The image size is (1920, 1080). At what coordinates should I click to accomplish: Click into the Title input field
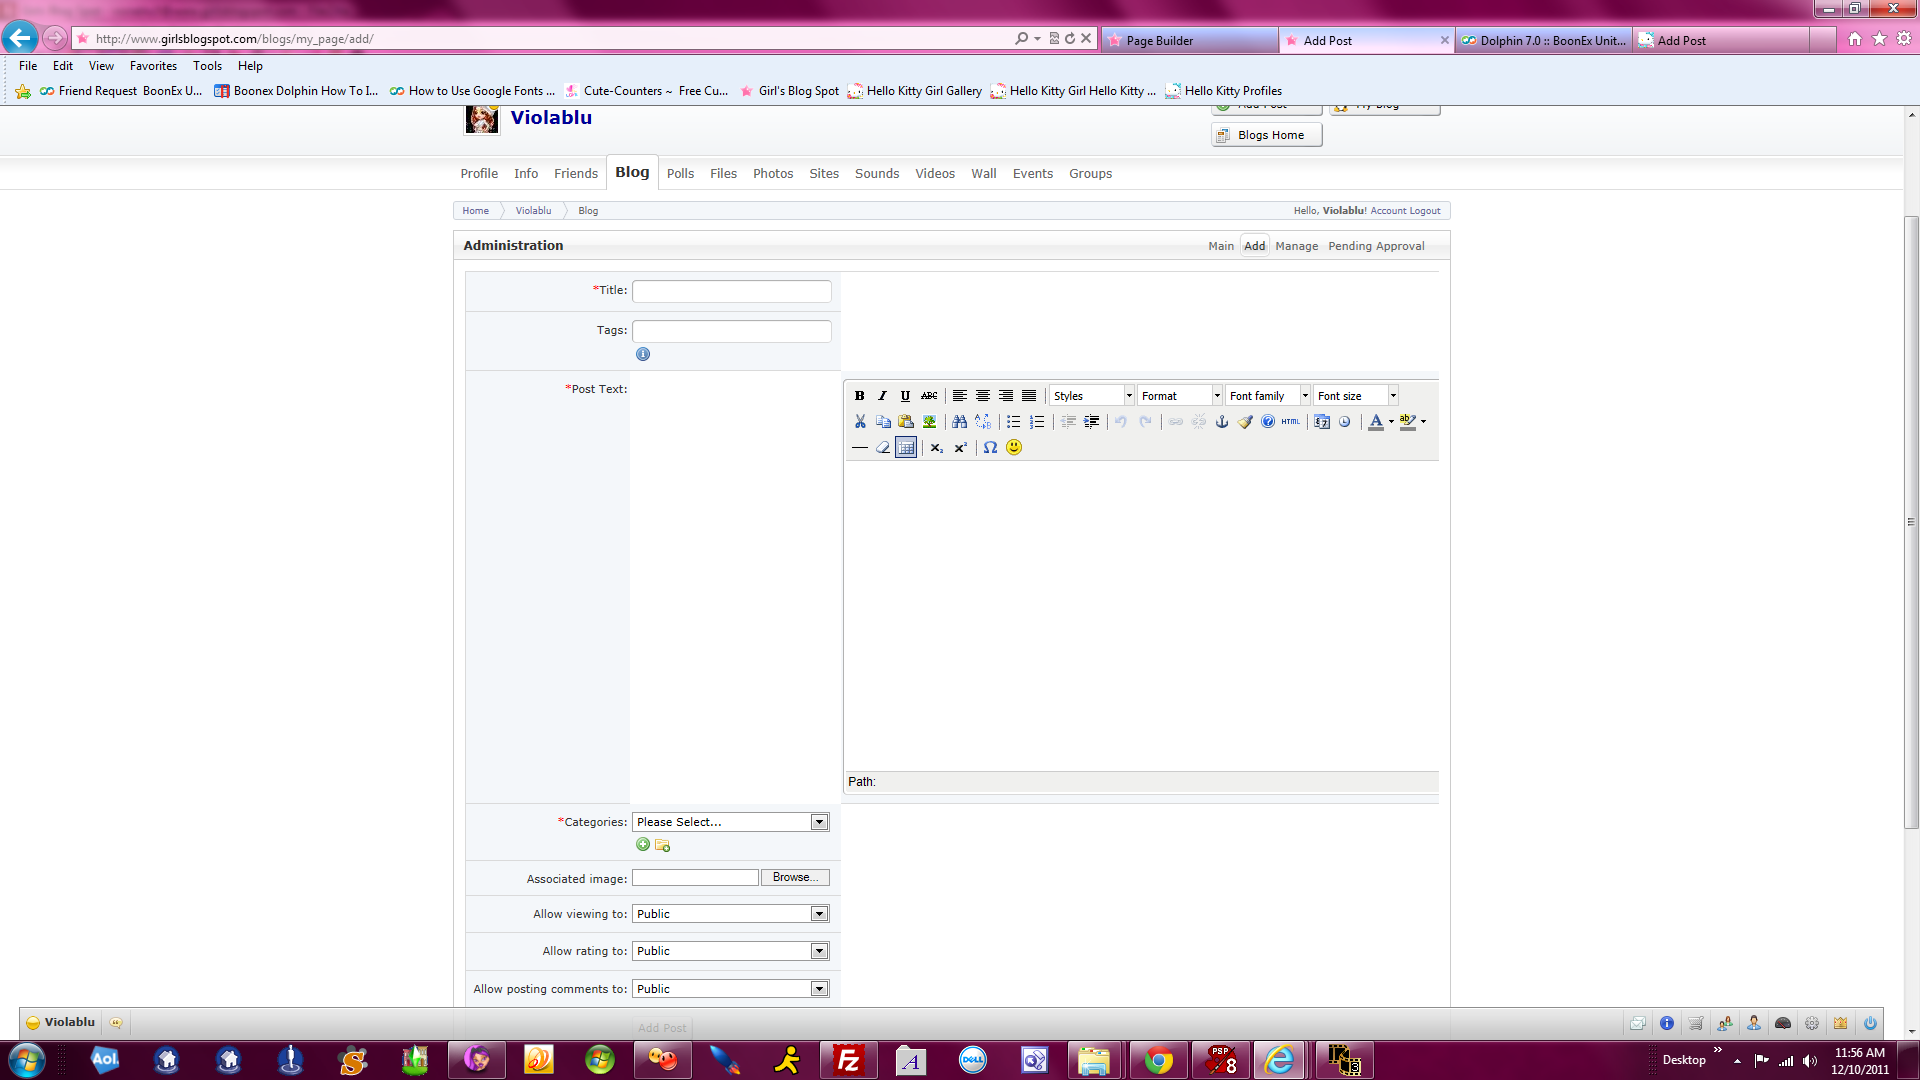point(731,291)
